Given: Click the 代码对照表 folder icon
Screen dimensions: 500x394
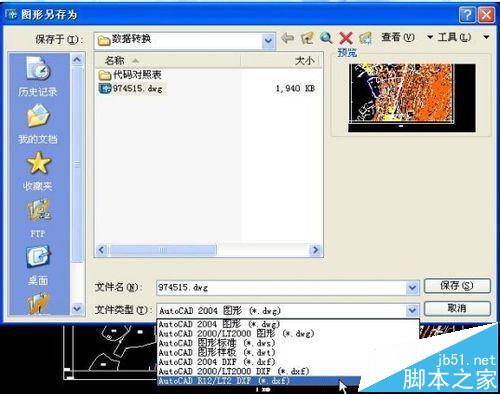Looking at the screenshot, I should point(105,75).
